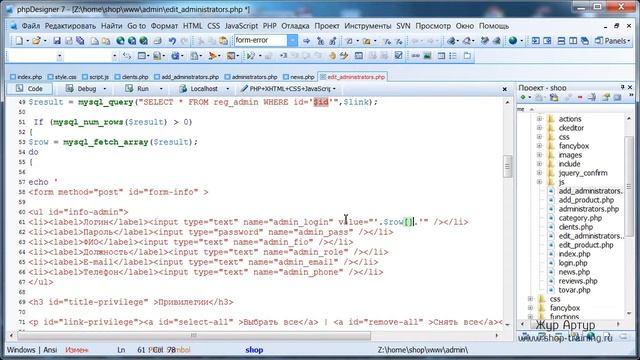Image resolution: width=640 pixels, height=360 pixels.
Task: Click the Debug button
Action: [x=81, y=89]
